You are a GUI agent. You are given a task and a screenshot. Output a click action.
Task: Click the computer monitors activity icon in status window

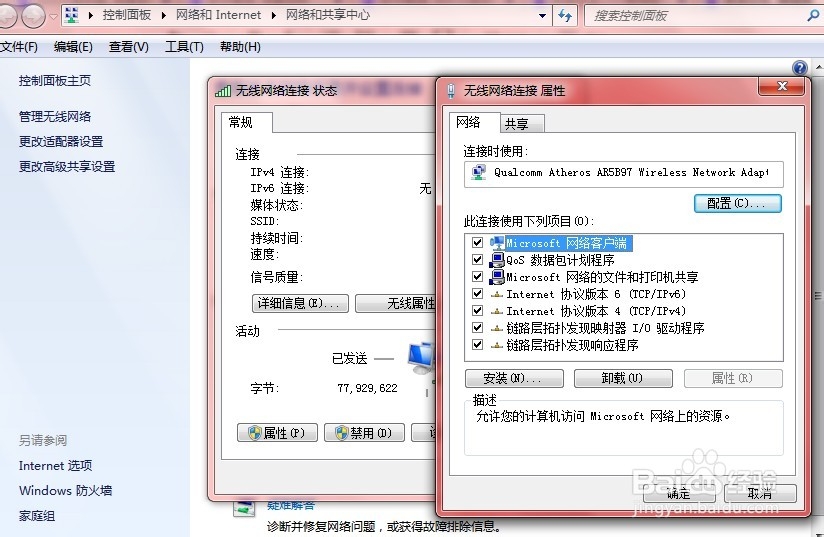pos(421,357)
